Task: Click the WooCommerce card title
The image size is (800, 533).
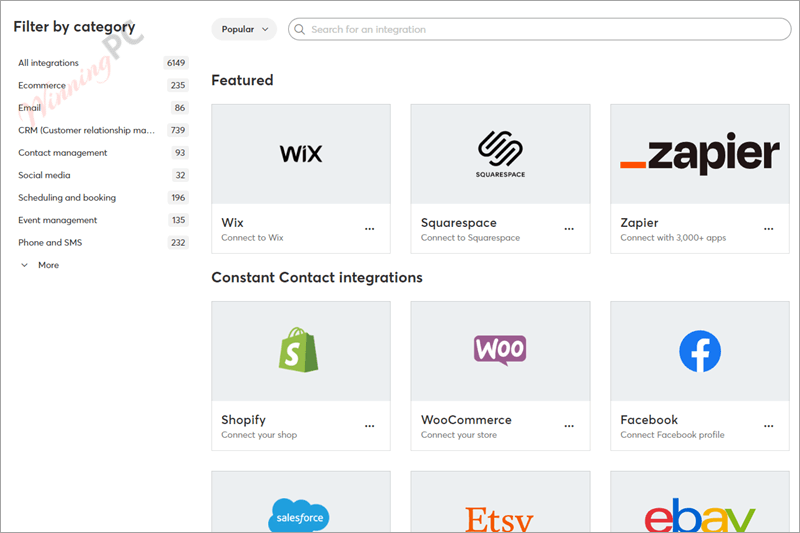Action: click(x=466, y=420)
